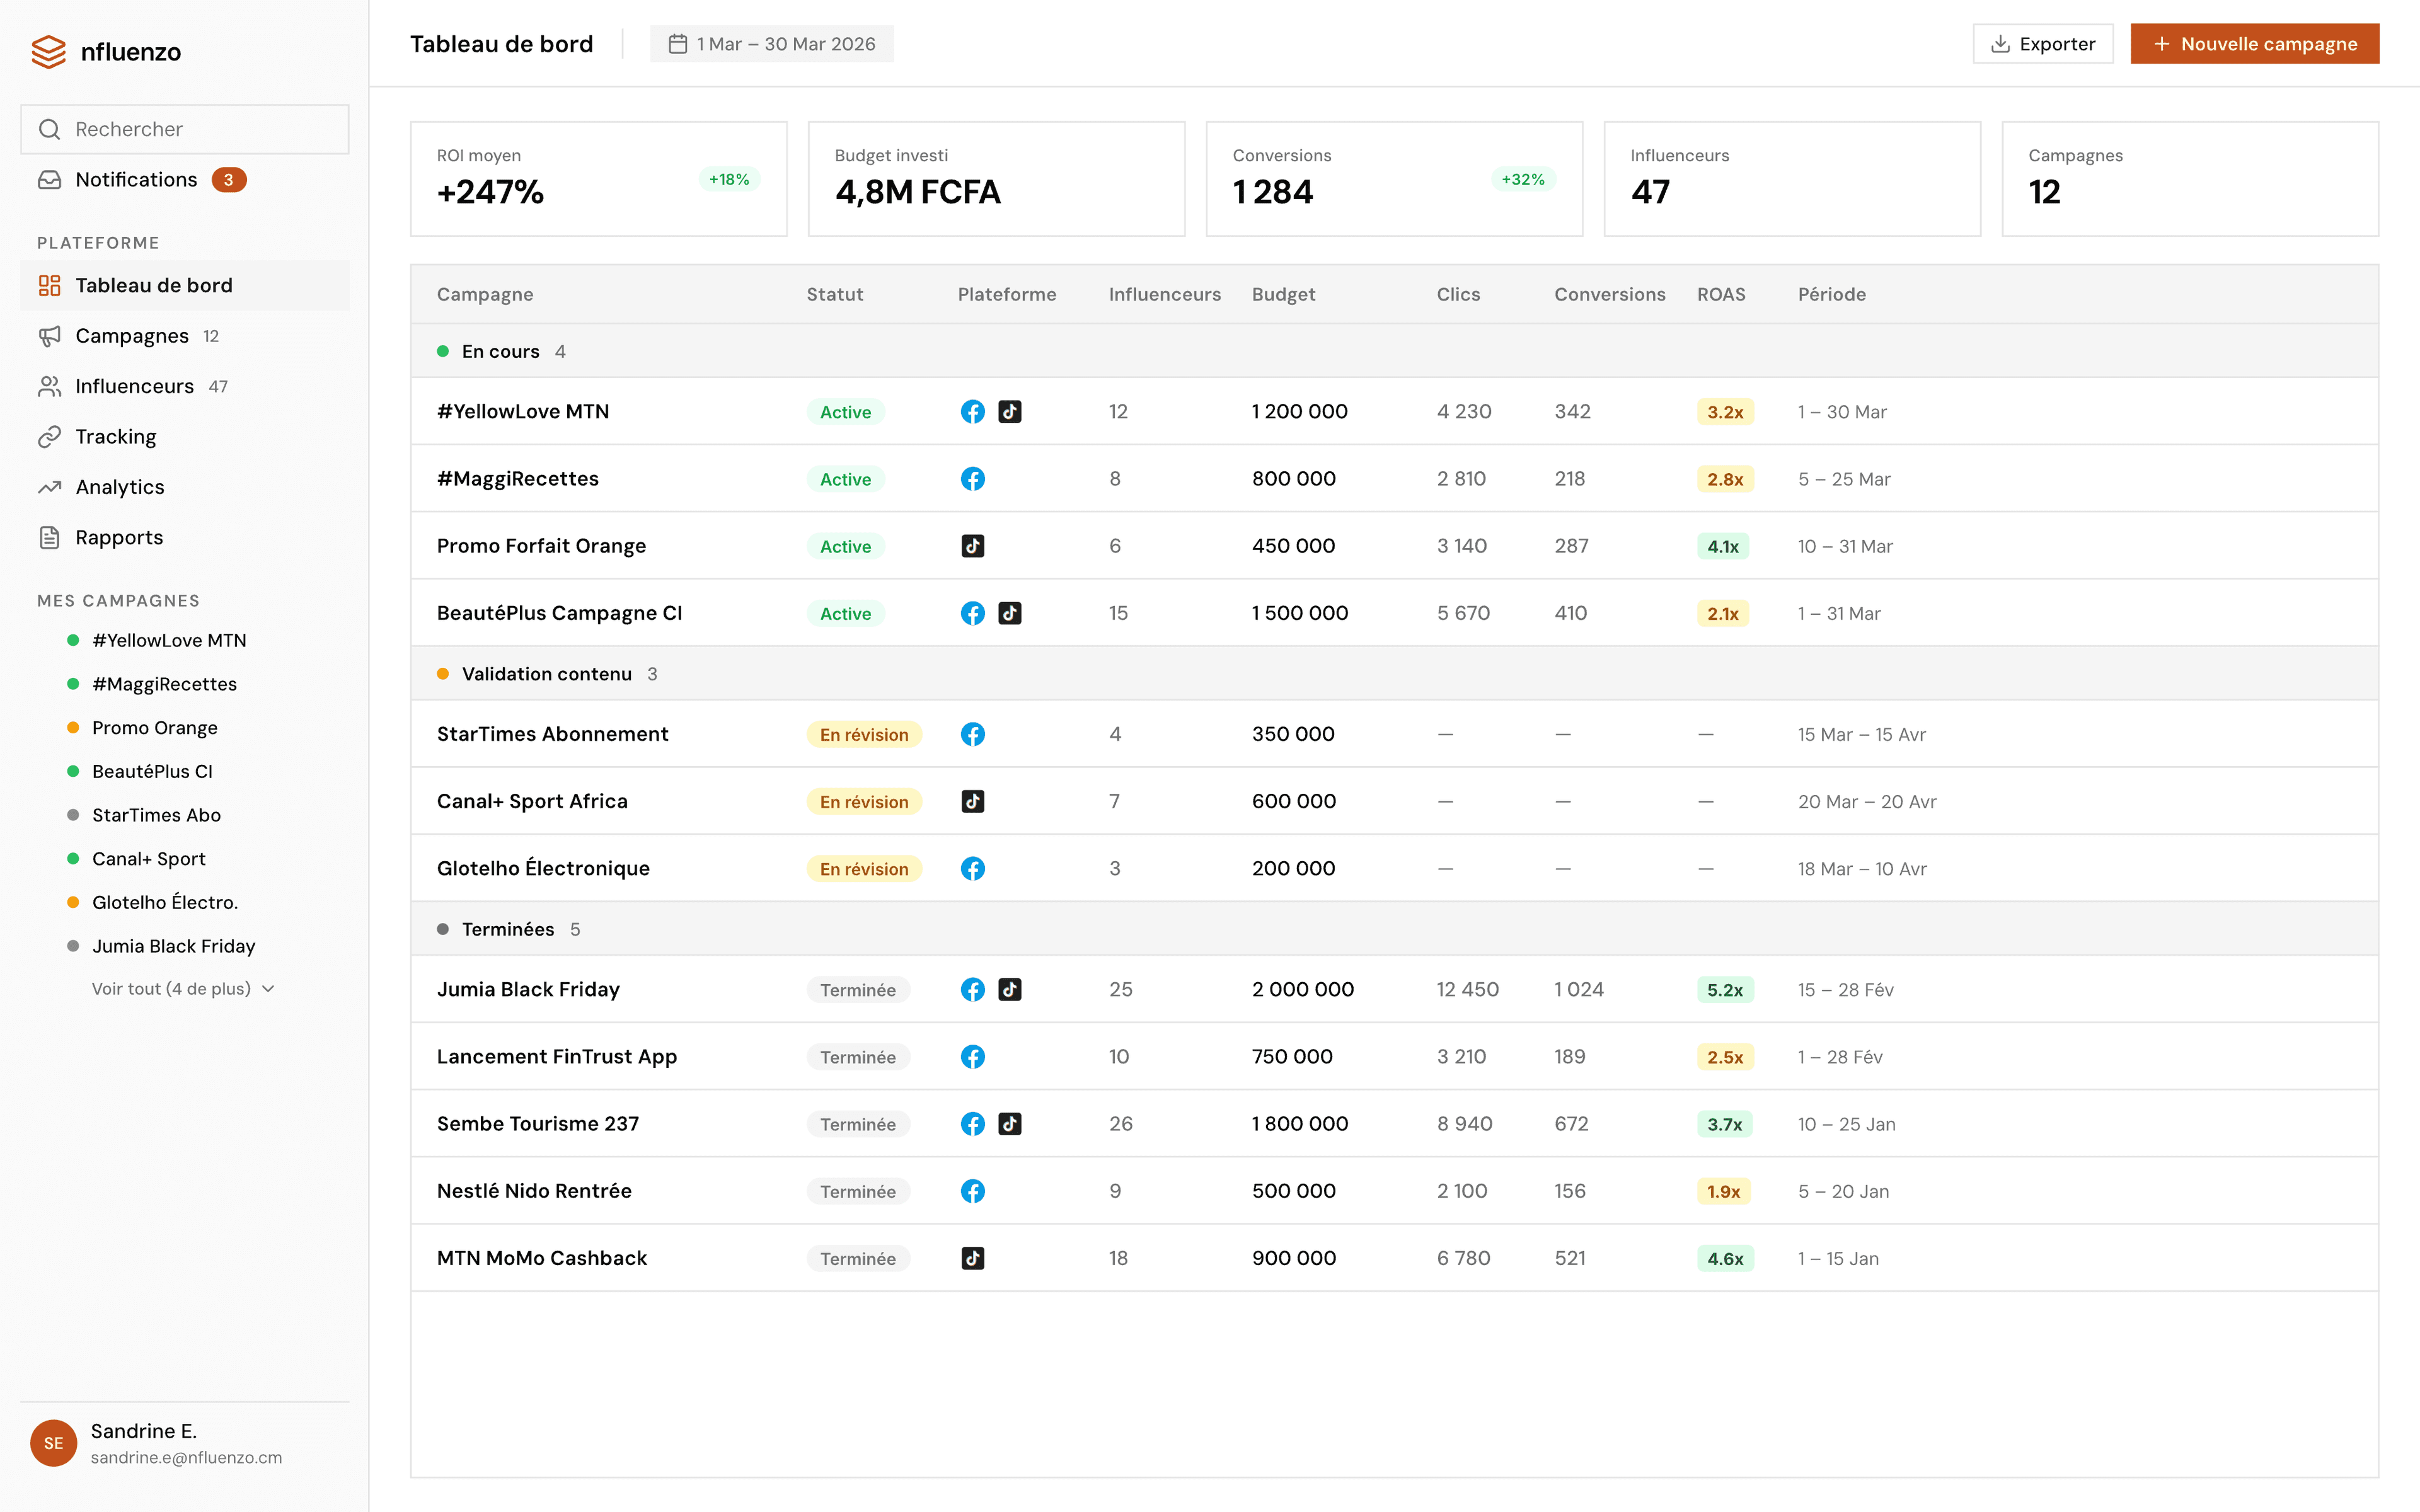Click the 4.1x ROAS badge for Promo Forfait Orange
Image resolution: width=2420 pixels, height=1512 pixels.
pyautogui.click(x=1722, y=547)
